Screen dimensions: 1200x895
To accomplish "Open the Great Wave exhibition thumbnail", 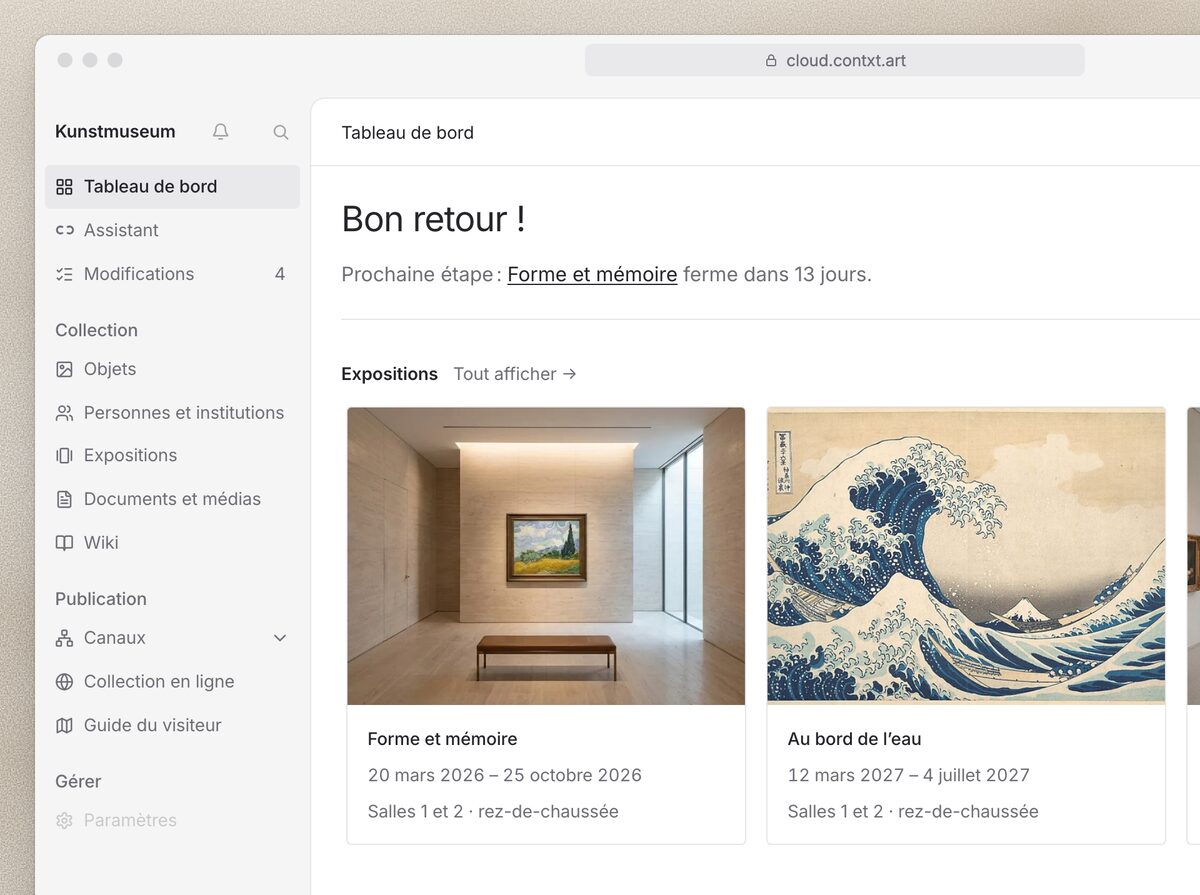I will pos(966,556).
